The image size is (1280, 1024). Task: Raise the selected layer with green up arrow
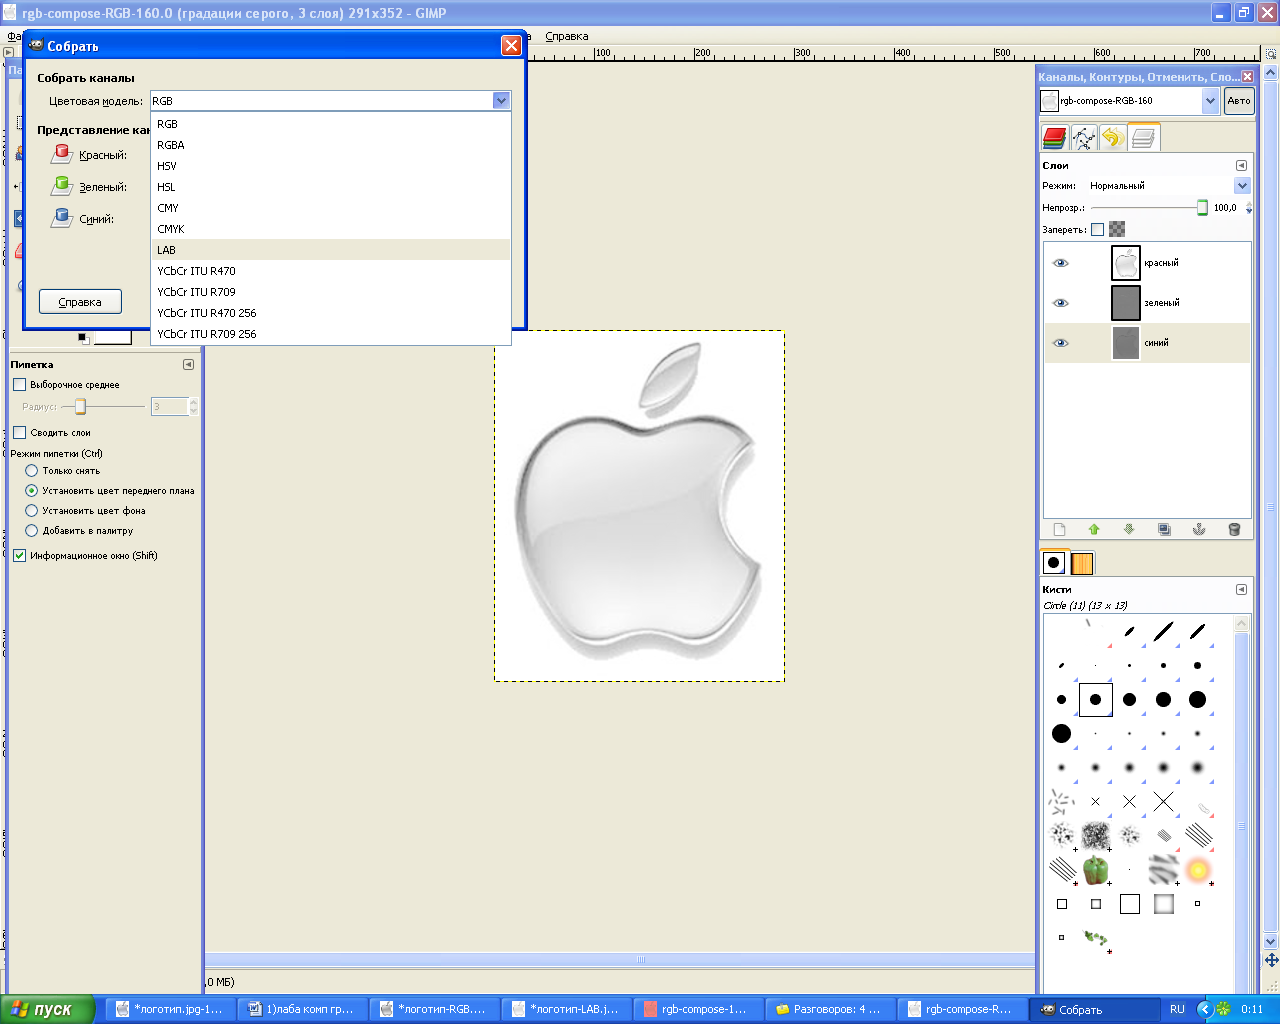pos(1094,529)
